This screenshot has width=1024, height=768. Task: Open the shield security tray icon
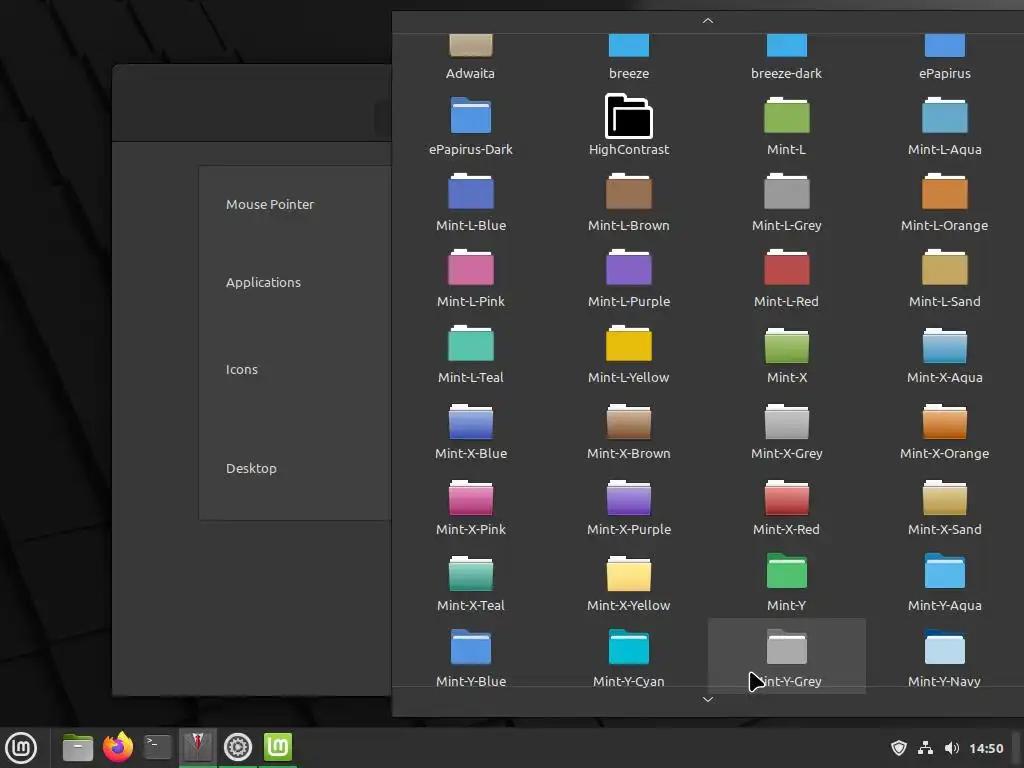[x=899, y=748]
